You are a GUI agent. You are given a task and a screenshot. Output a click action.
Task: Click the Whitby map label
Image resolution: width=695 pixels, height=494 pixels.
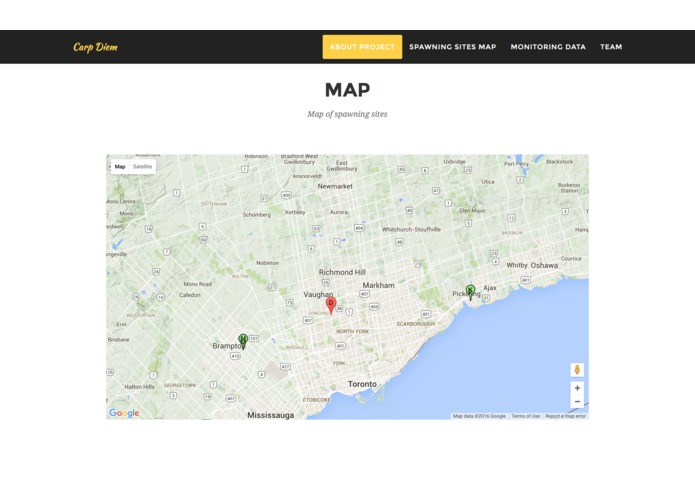point(517,265)
